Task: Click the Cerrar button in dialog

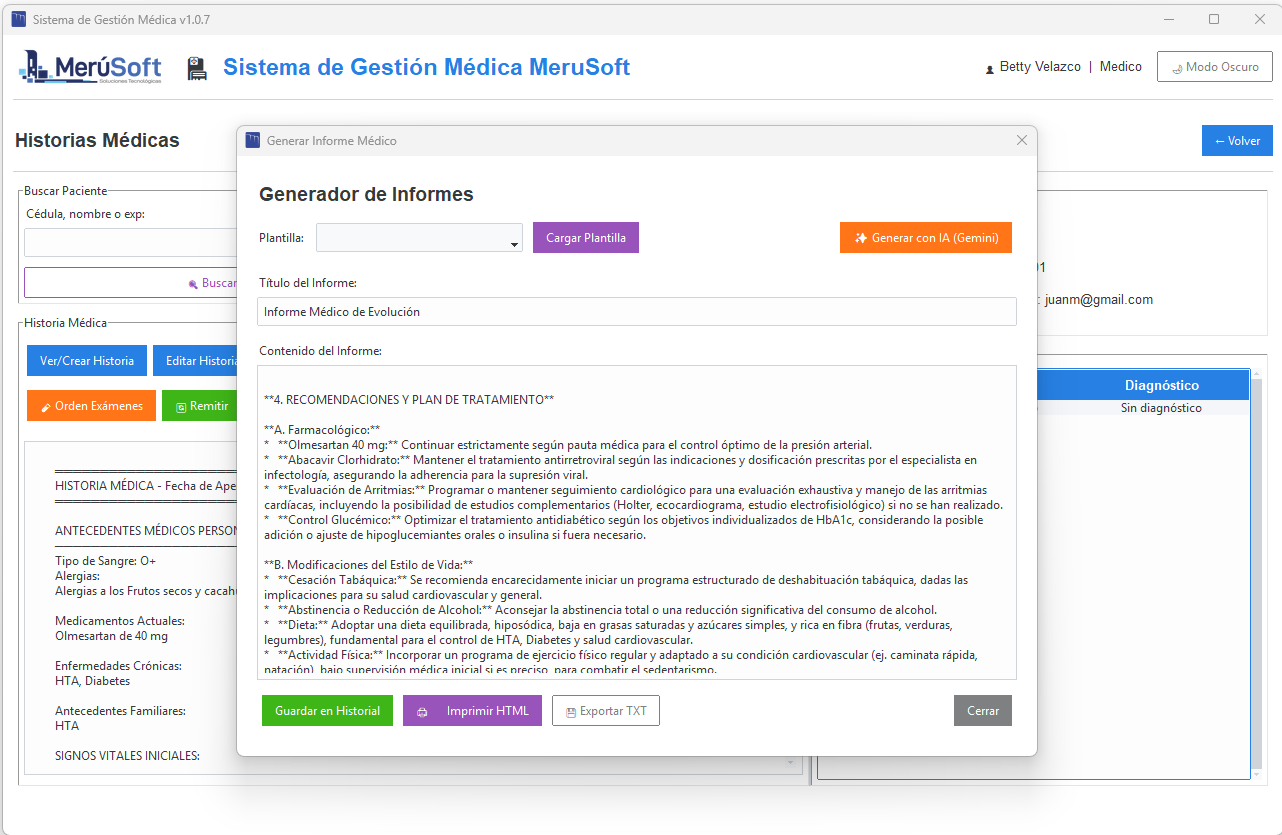Action: click(x=983, y=711)
